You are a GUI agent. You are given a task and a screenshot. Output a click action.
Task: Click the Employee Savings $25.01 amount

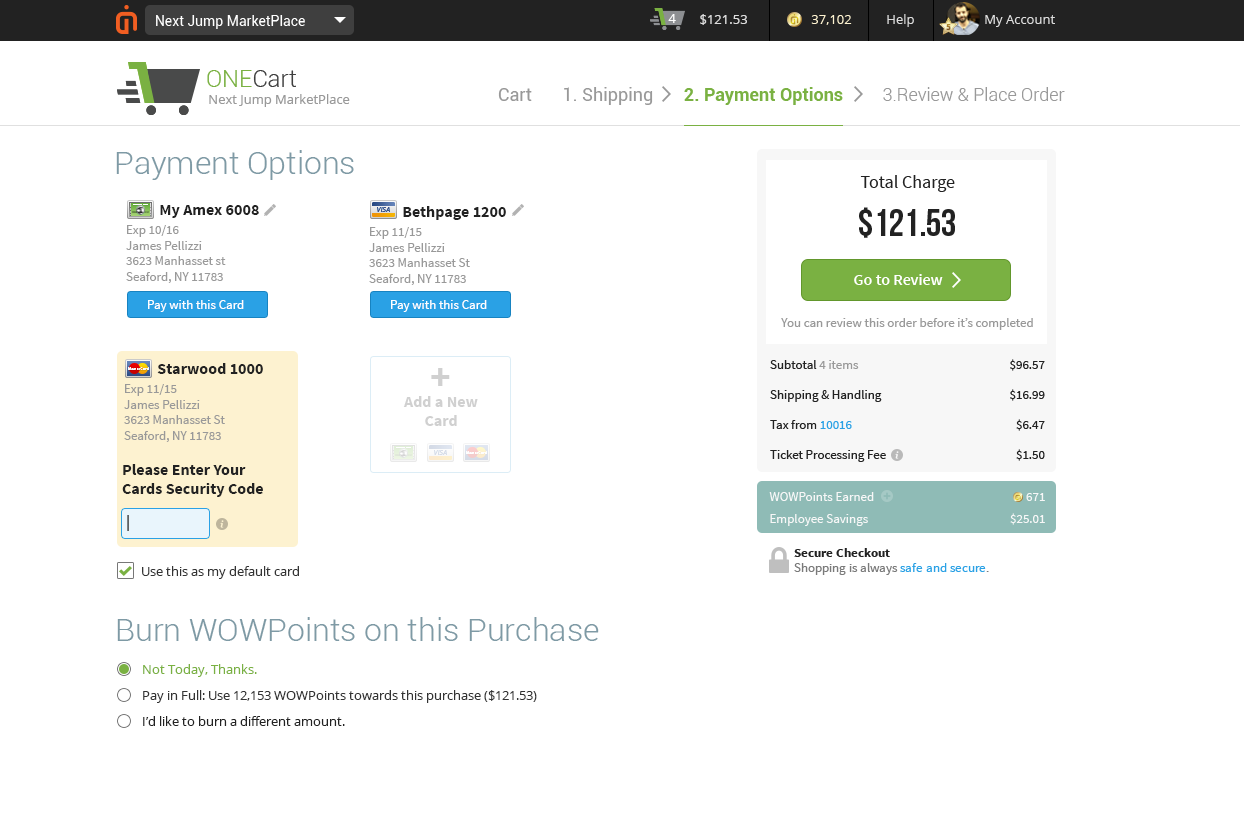point(1027,519)
